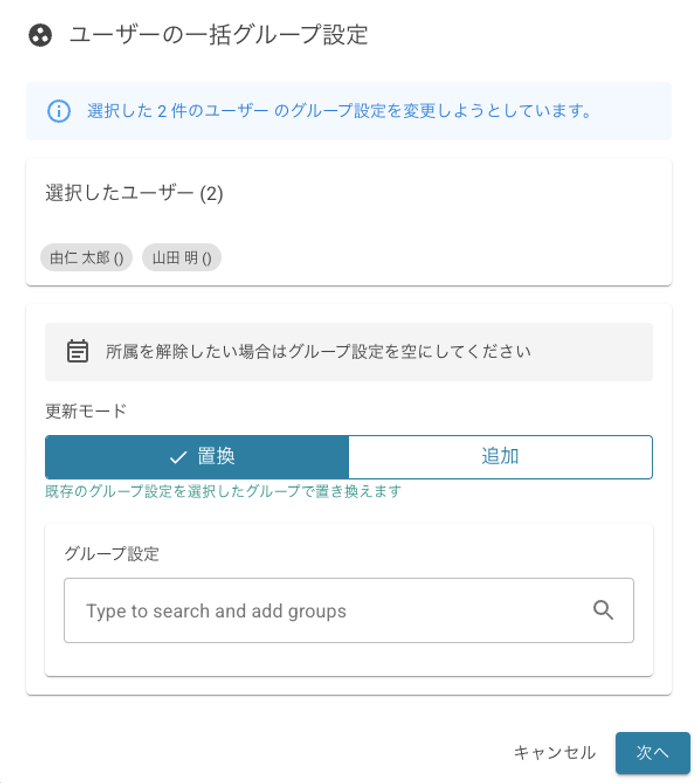Switch the update mode to 追加
Screen dimensions: 697x783
click(500, 457)
